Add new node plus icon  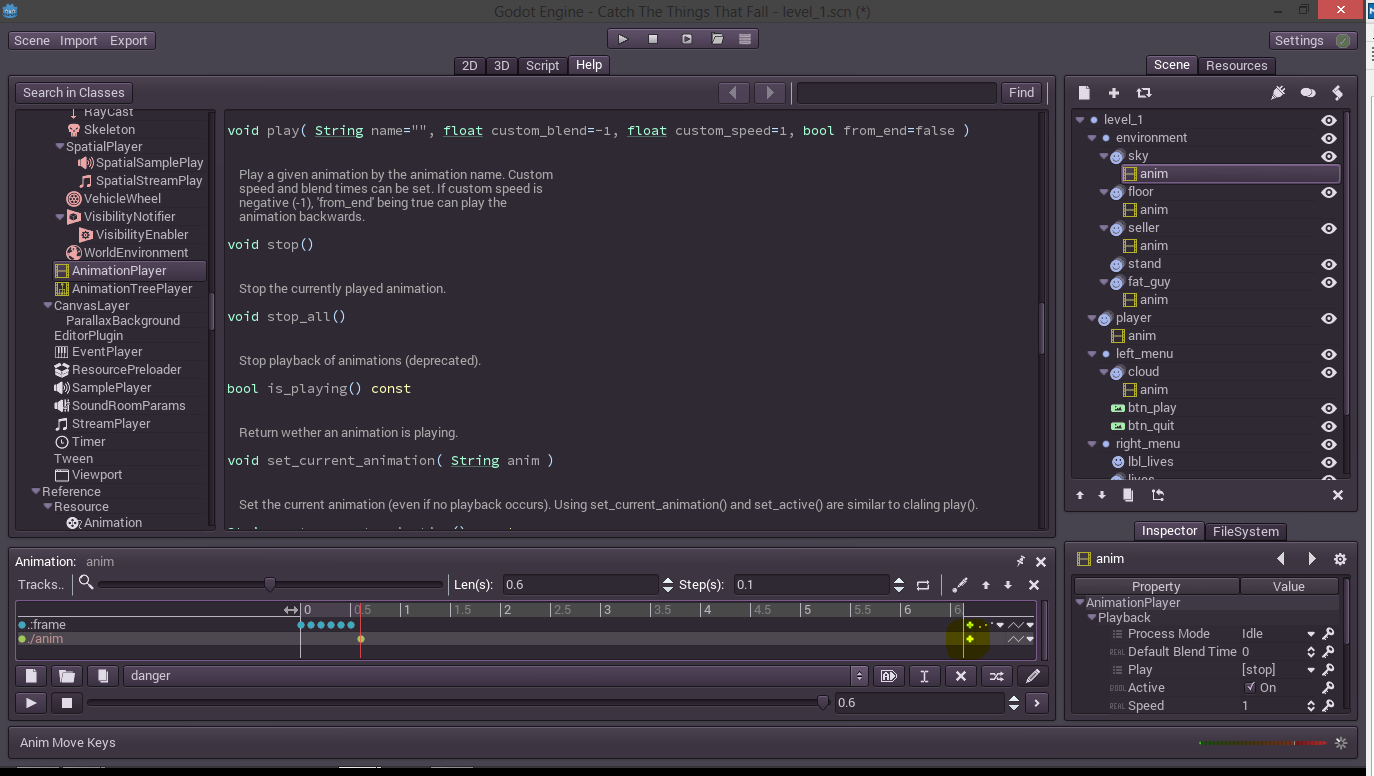1114,92
